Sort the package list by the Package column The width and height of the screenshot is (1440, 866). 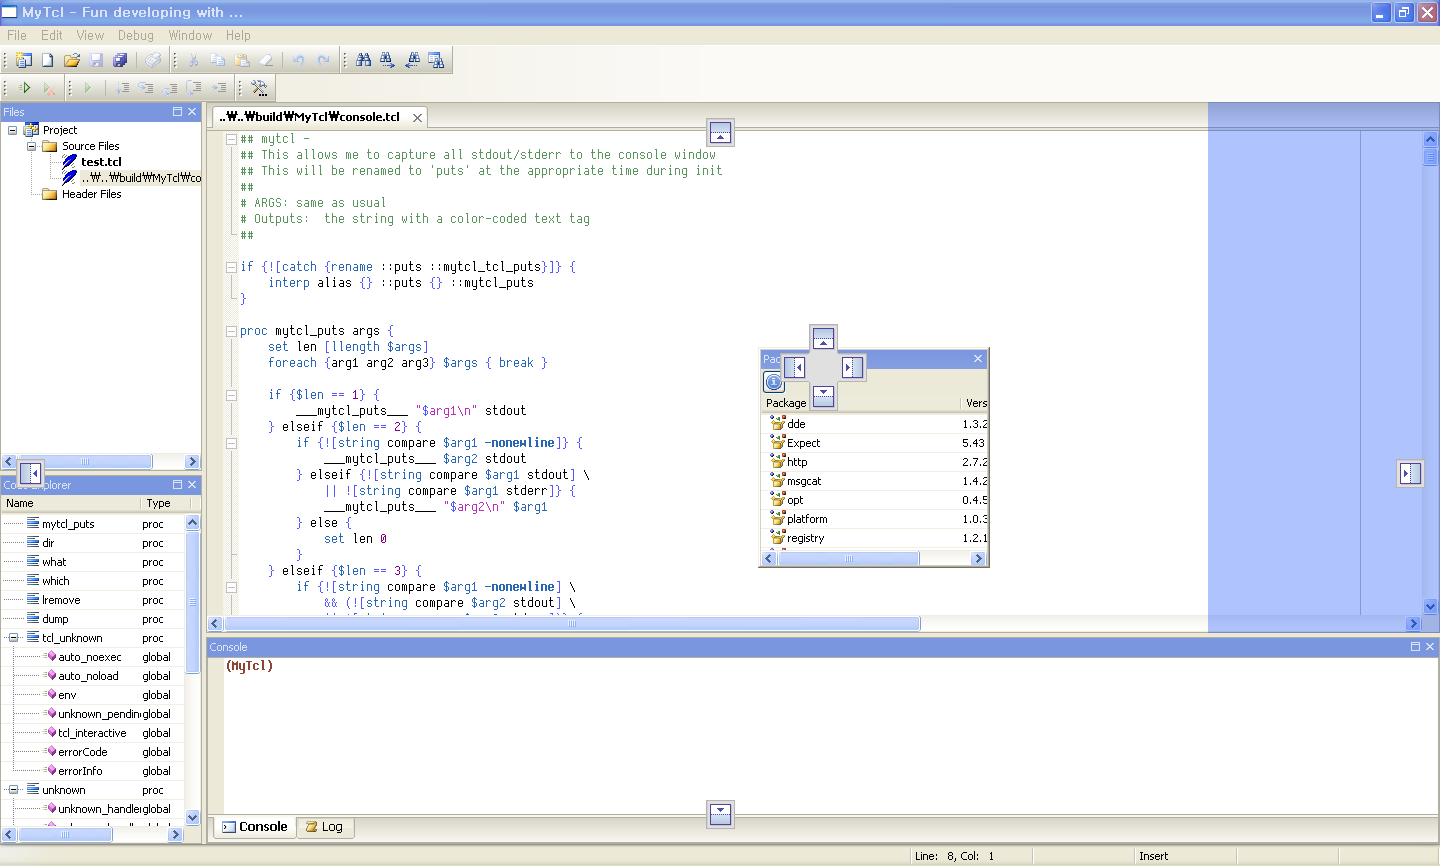coord(861,403)
